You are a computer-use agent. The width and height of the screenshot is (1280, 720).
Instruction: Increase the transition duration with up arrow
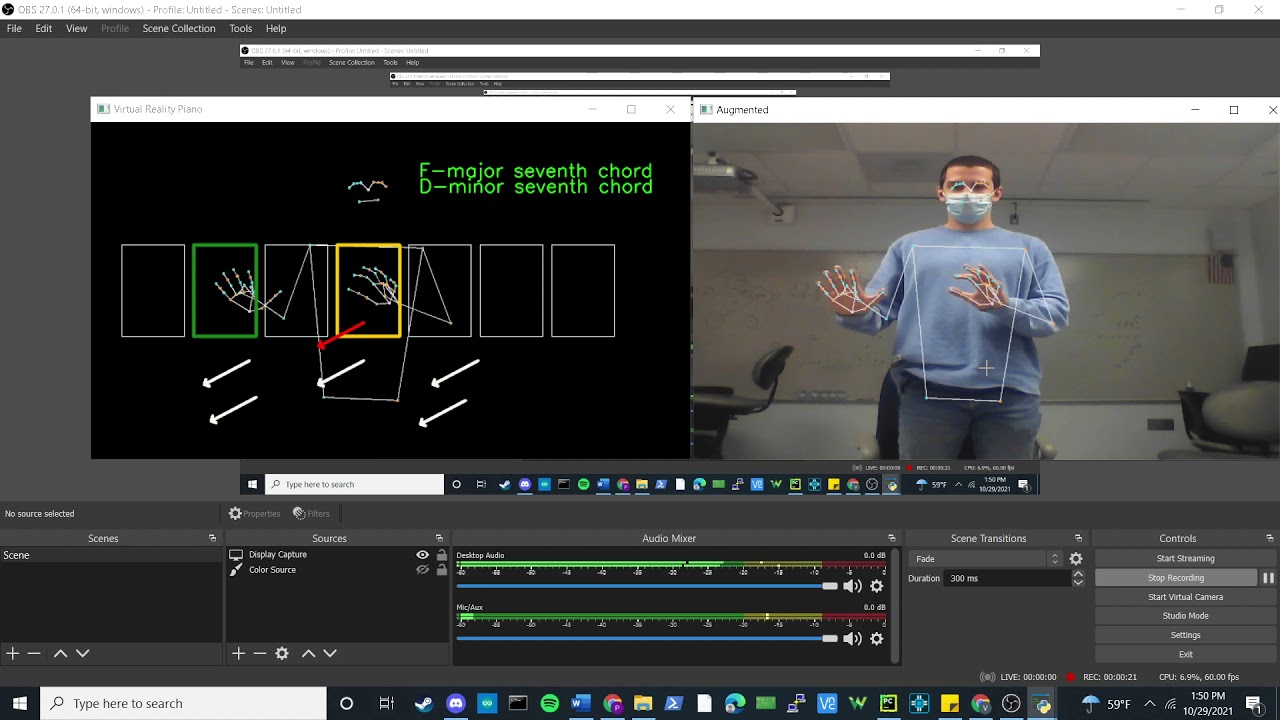pos(1078,574)
